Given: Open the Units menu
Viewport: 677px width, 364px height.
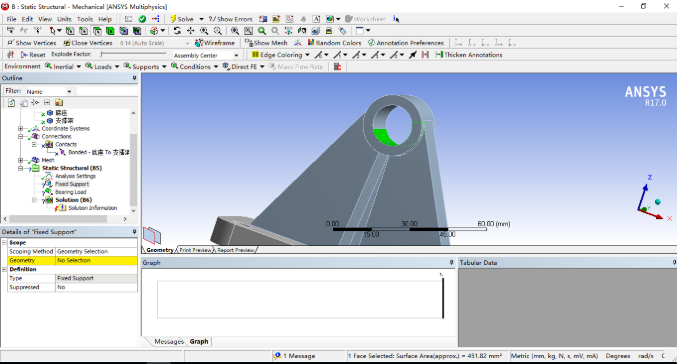Looking at the screenshot, I should click(64, 19).
